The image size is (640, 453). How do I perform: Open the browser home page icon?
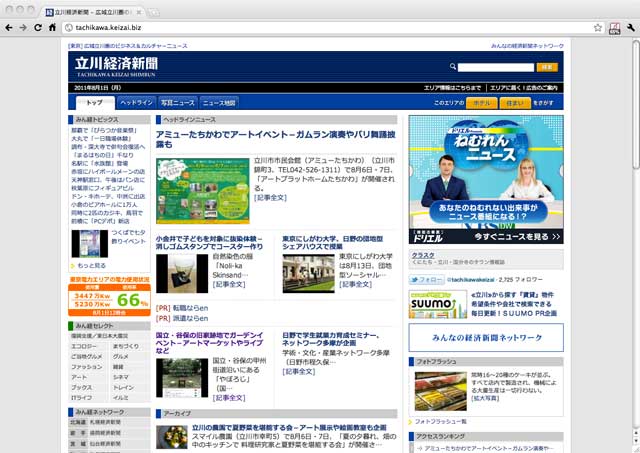(52, 27)
